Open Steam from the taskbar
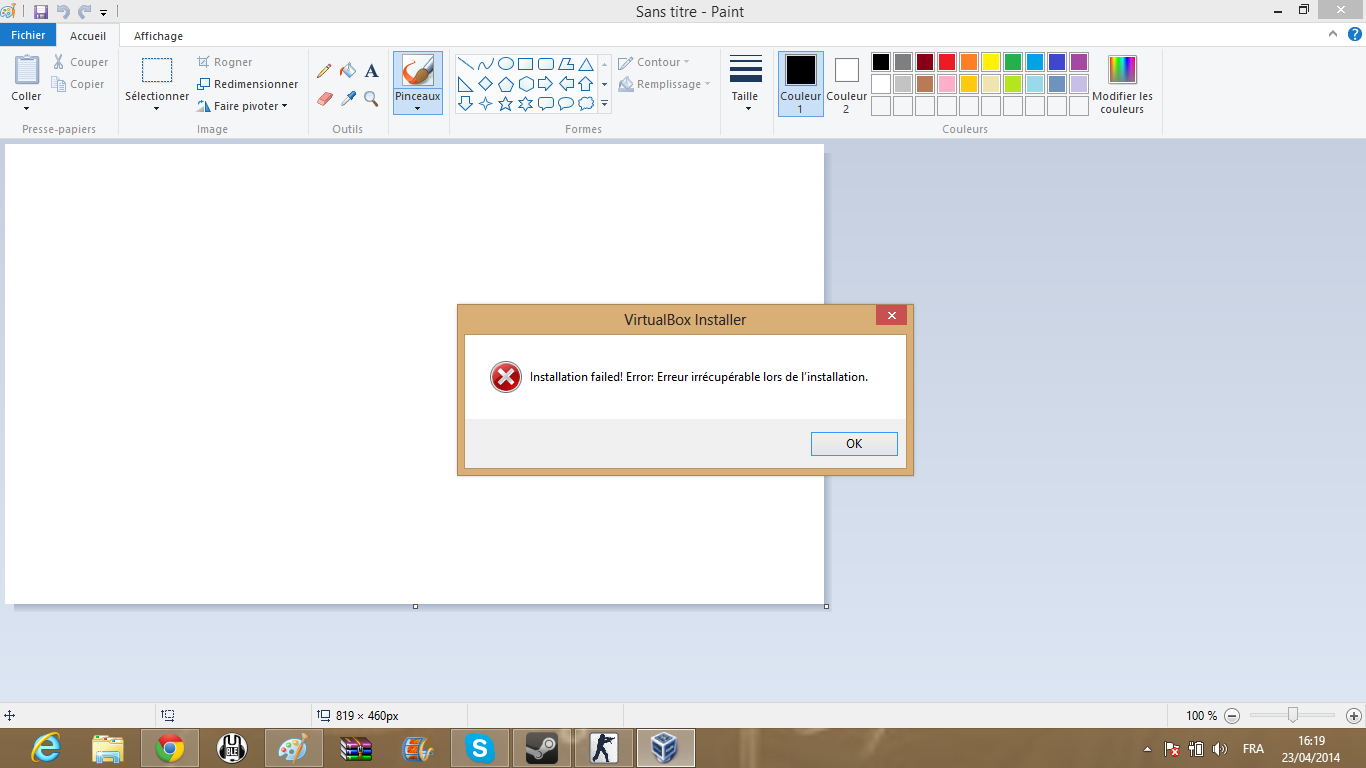This screenshot has height=768, width=1366. click(x=542, y=748)
